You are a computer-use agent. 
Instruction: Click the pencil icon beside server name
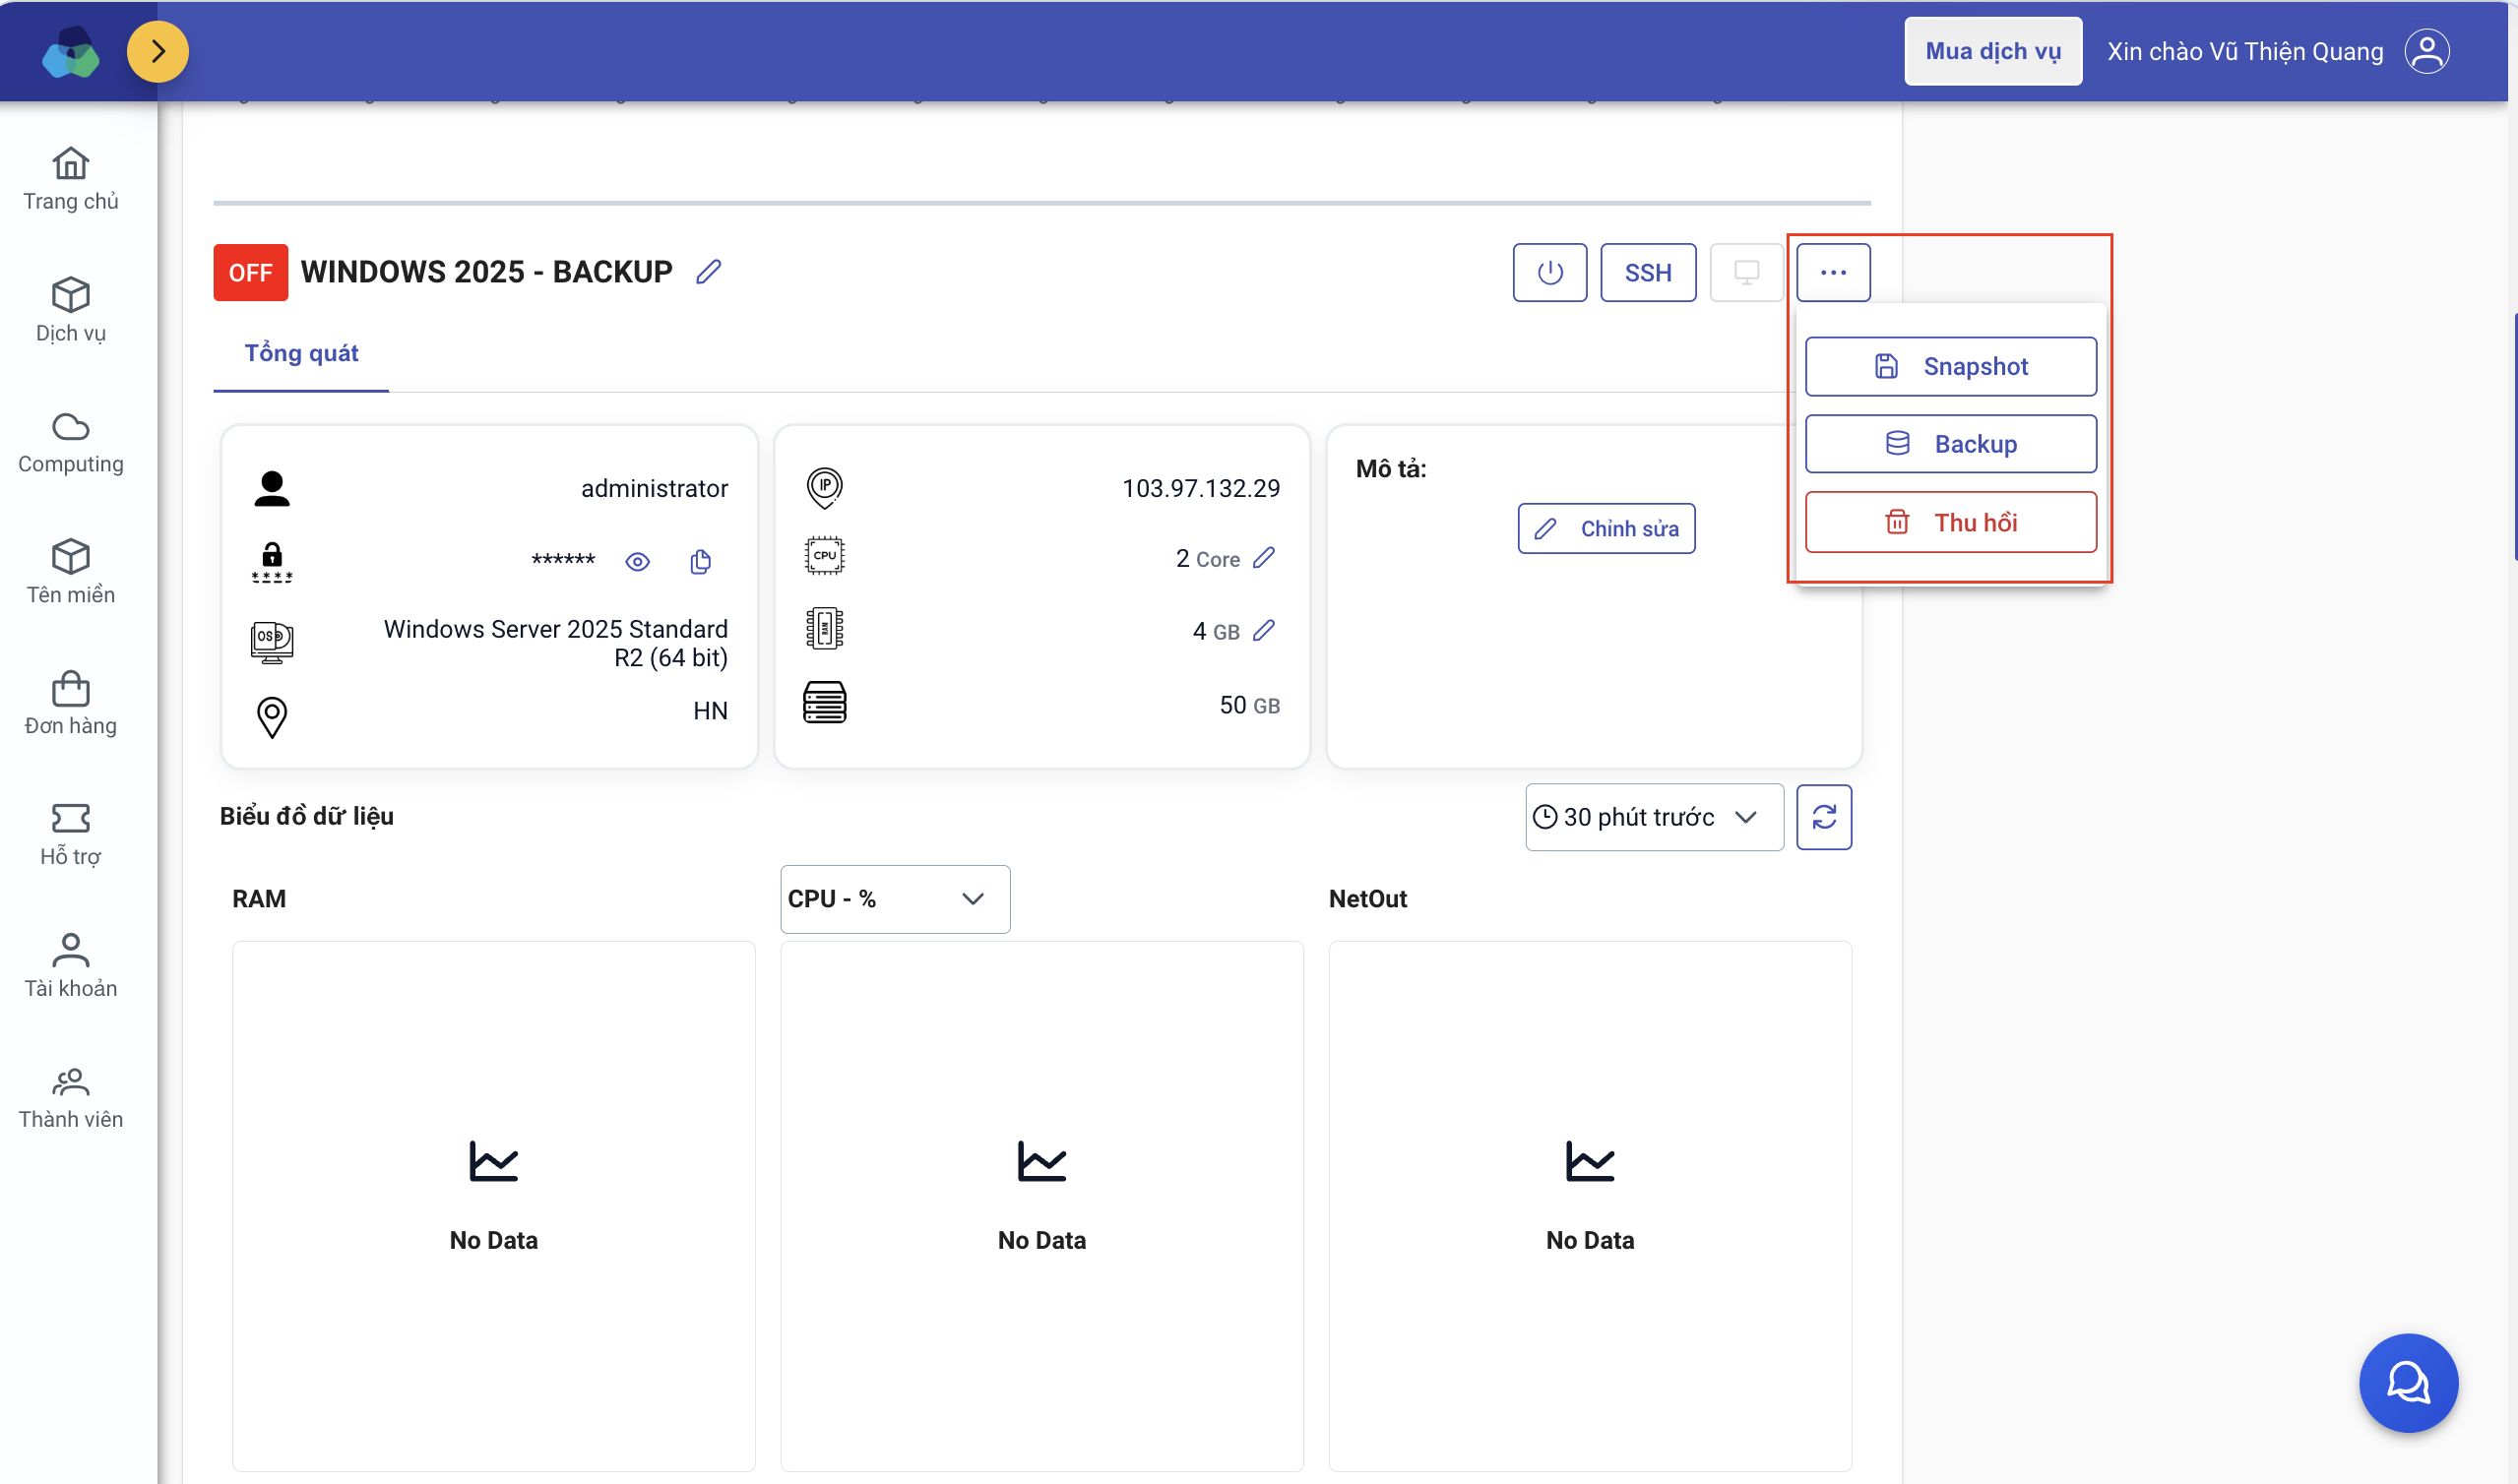[708, 272]
